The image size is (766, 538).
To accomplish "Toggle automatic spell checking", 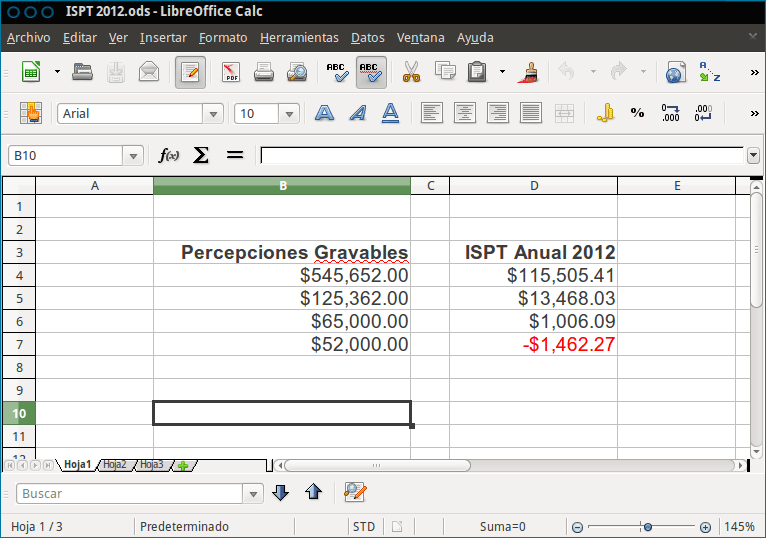I will point(371,72).
